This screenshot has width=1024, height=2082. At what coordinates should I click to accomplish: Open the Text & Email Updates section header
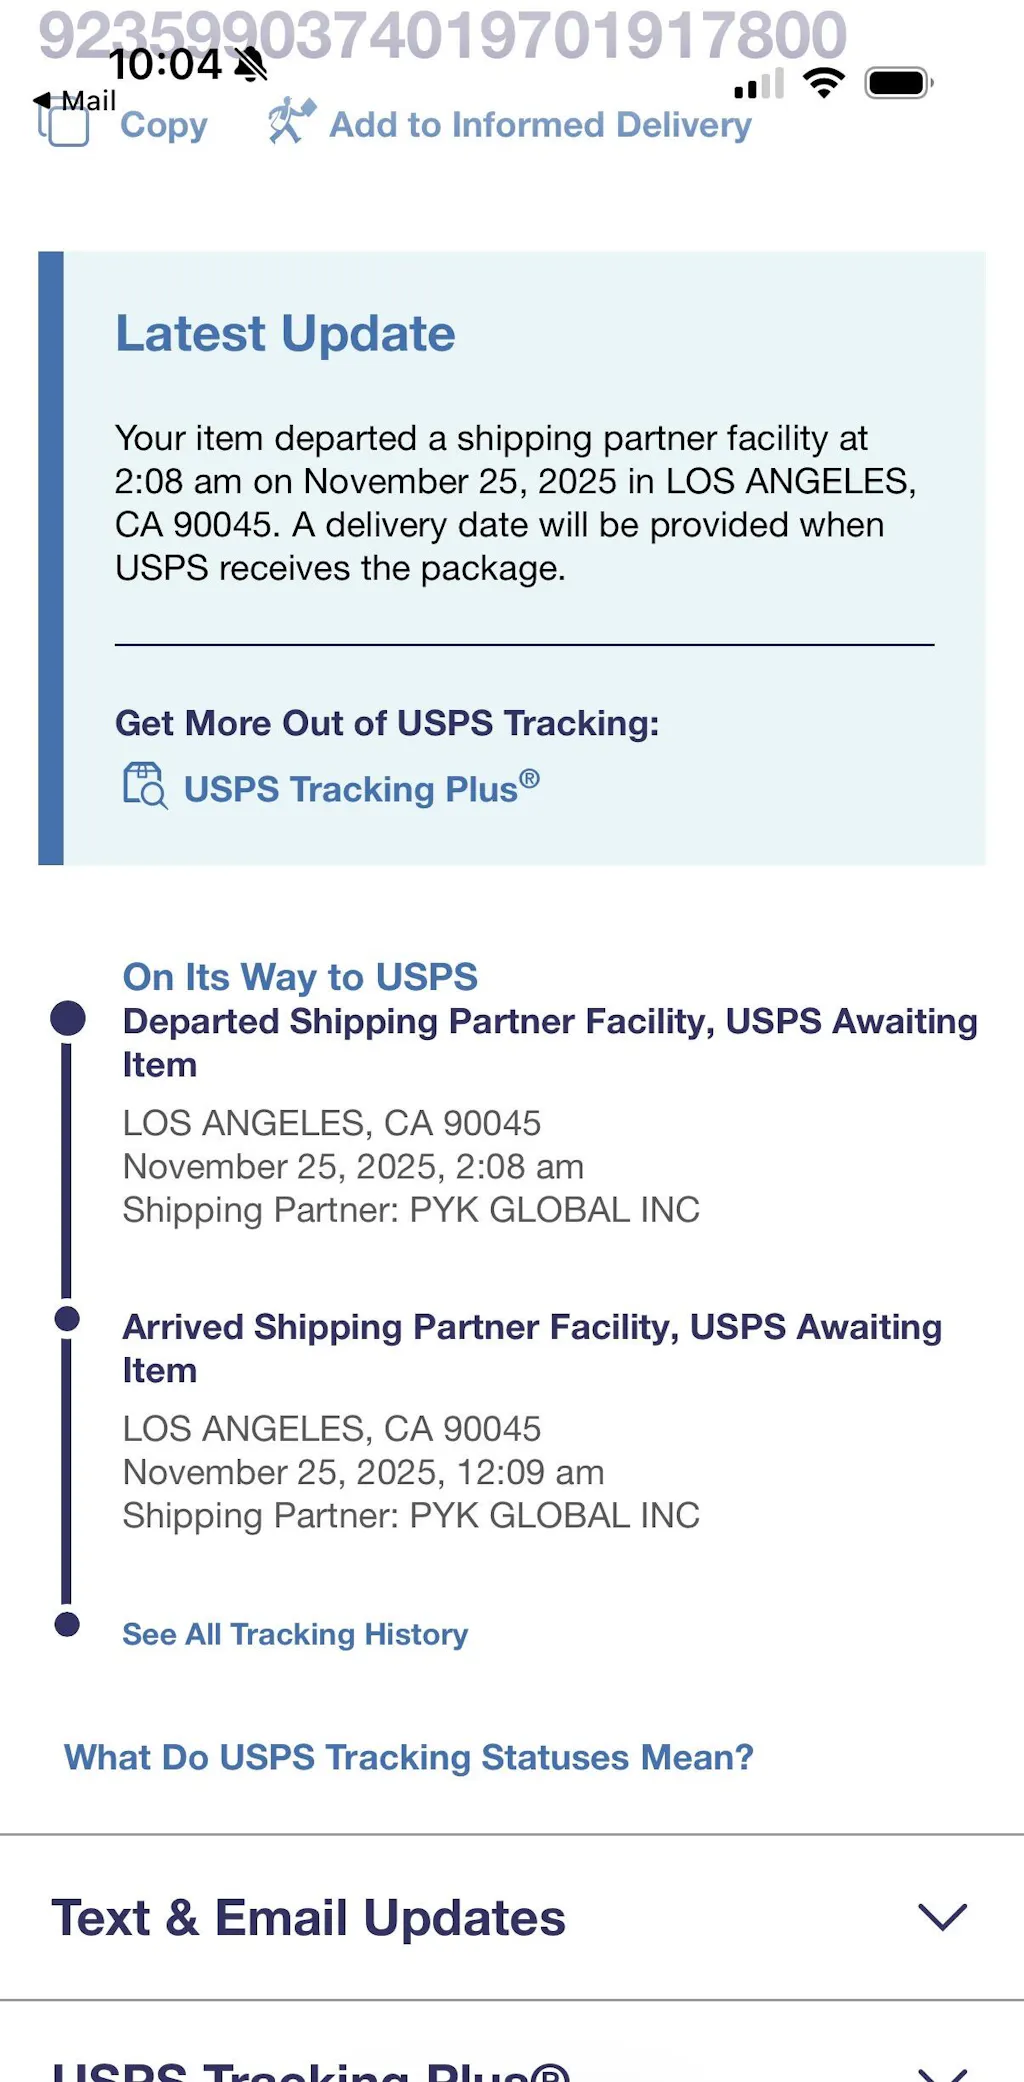click(308, 1917)
